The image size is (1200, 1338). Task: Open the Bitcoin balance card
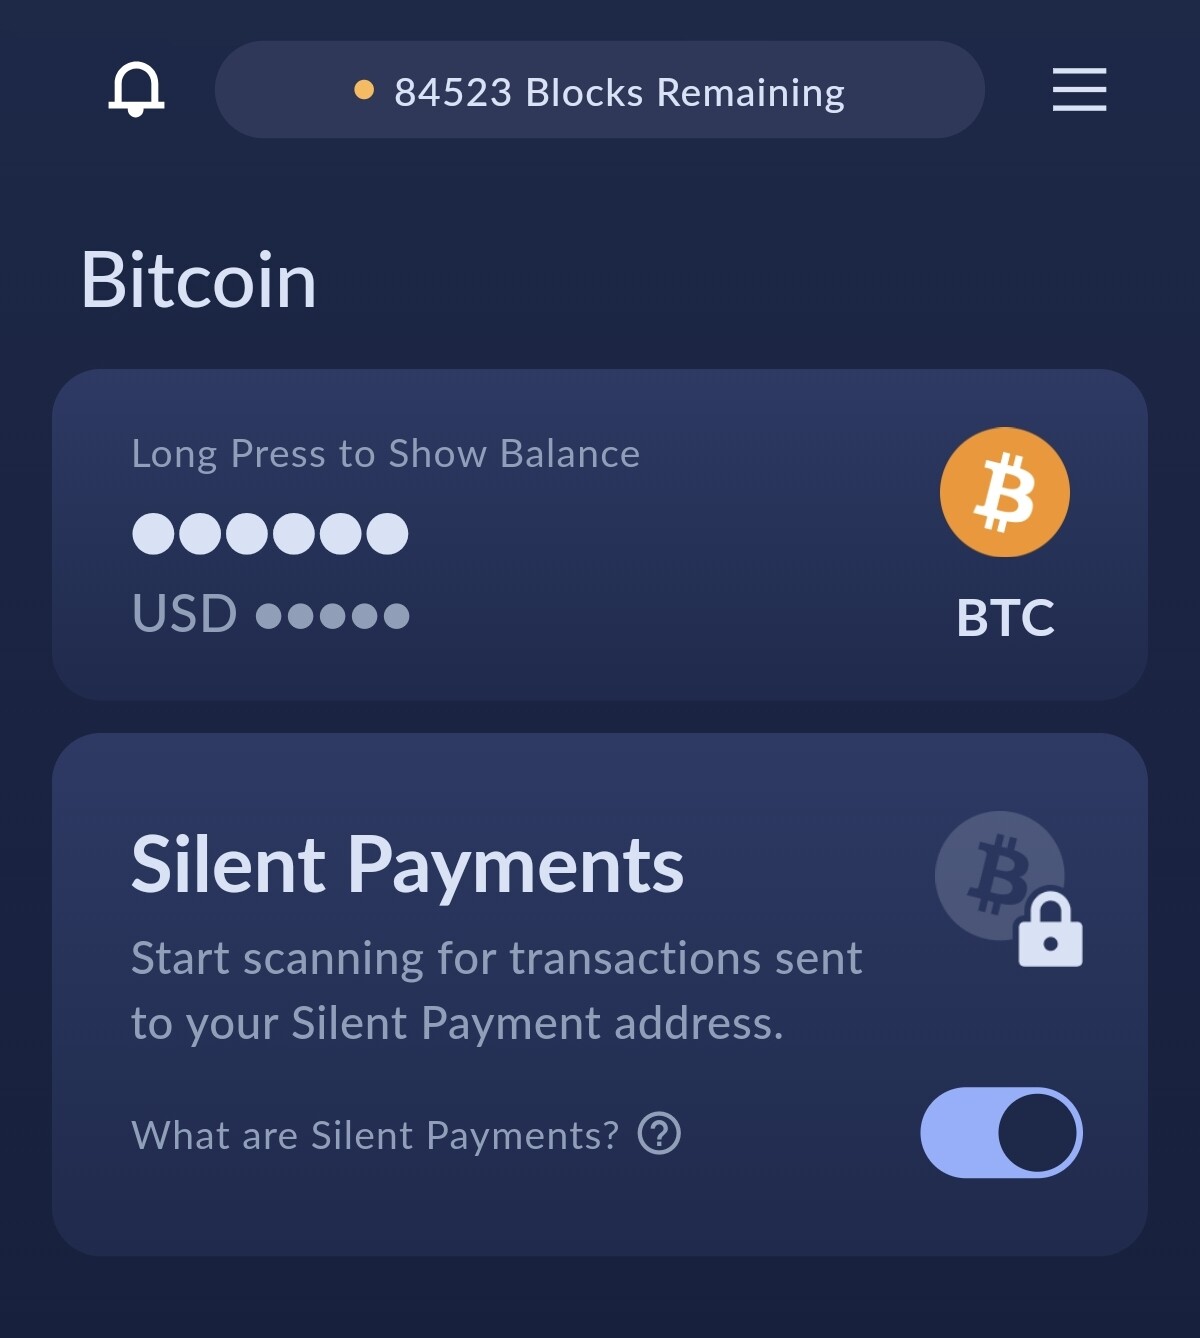click(600, 535)
